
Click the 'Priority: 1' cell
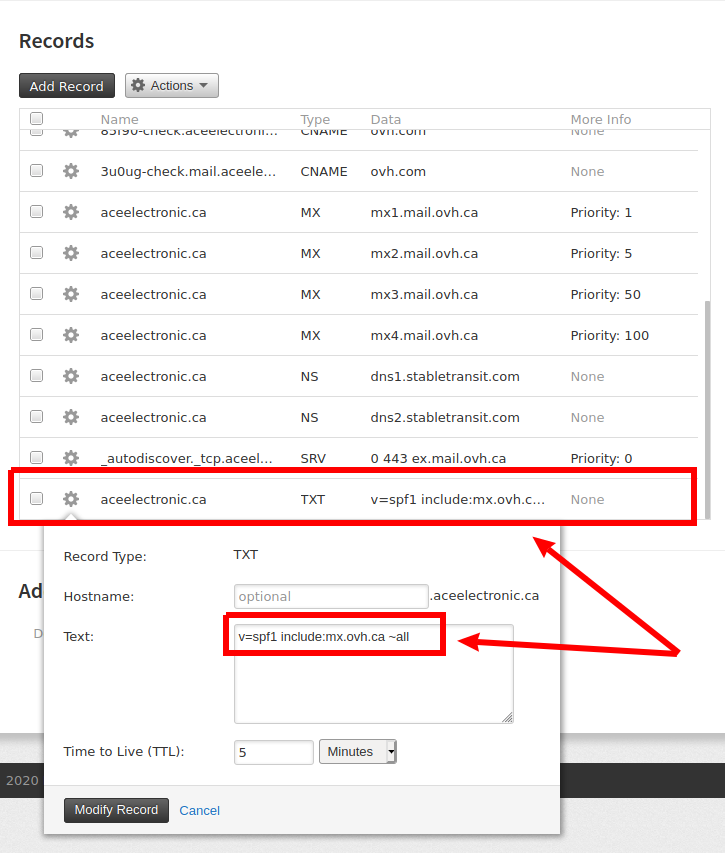601,213
